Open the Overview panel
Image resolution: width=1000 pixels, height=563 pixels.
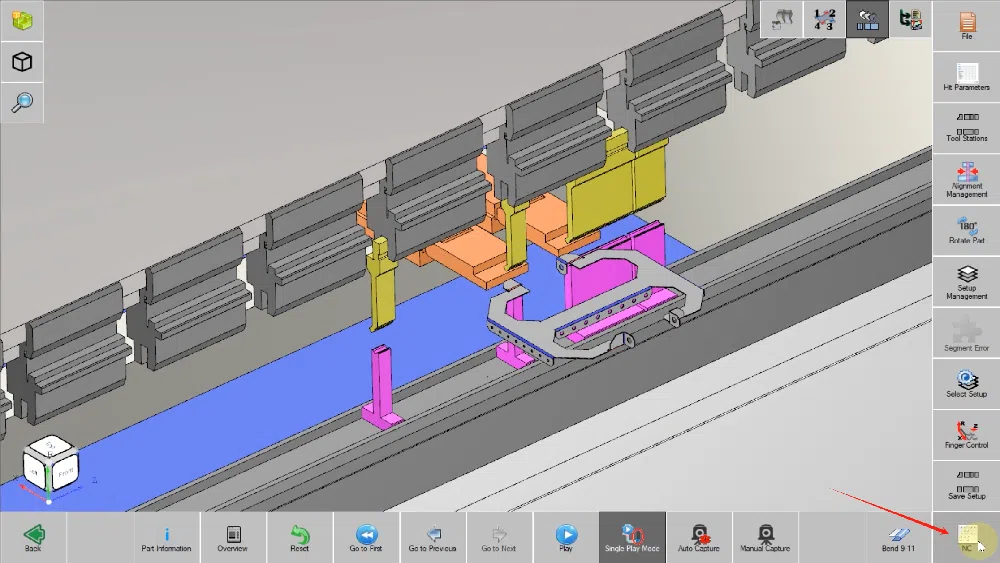click(233, 538)
